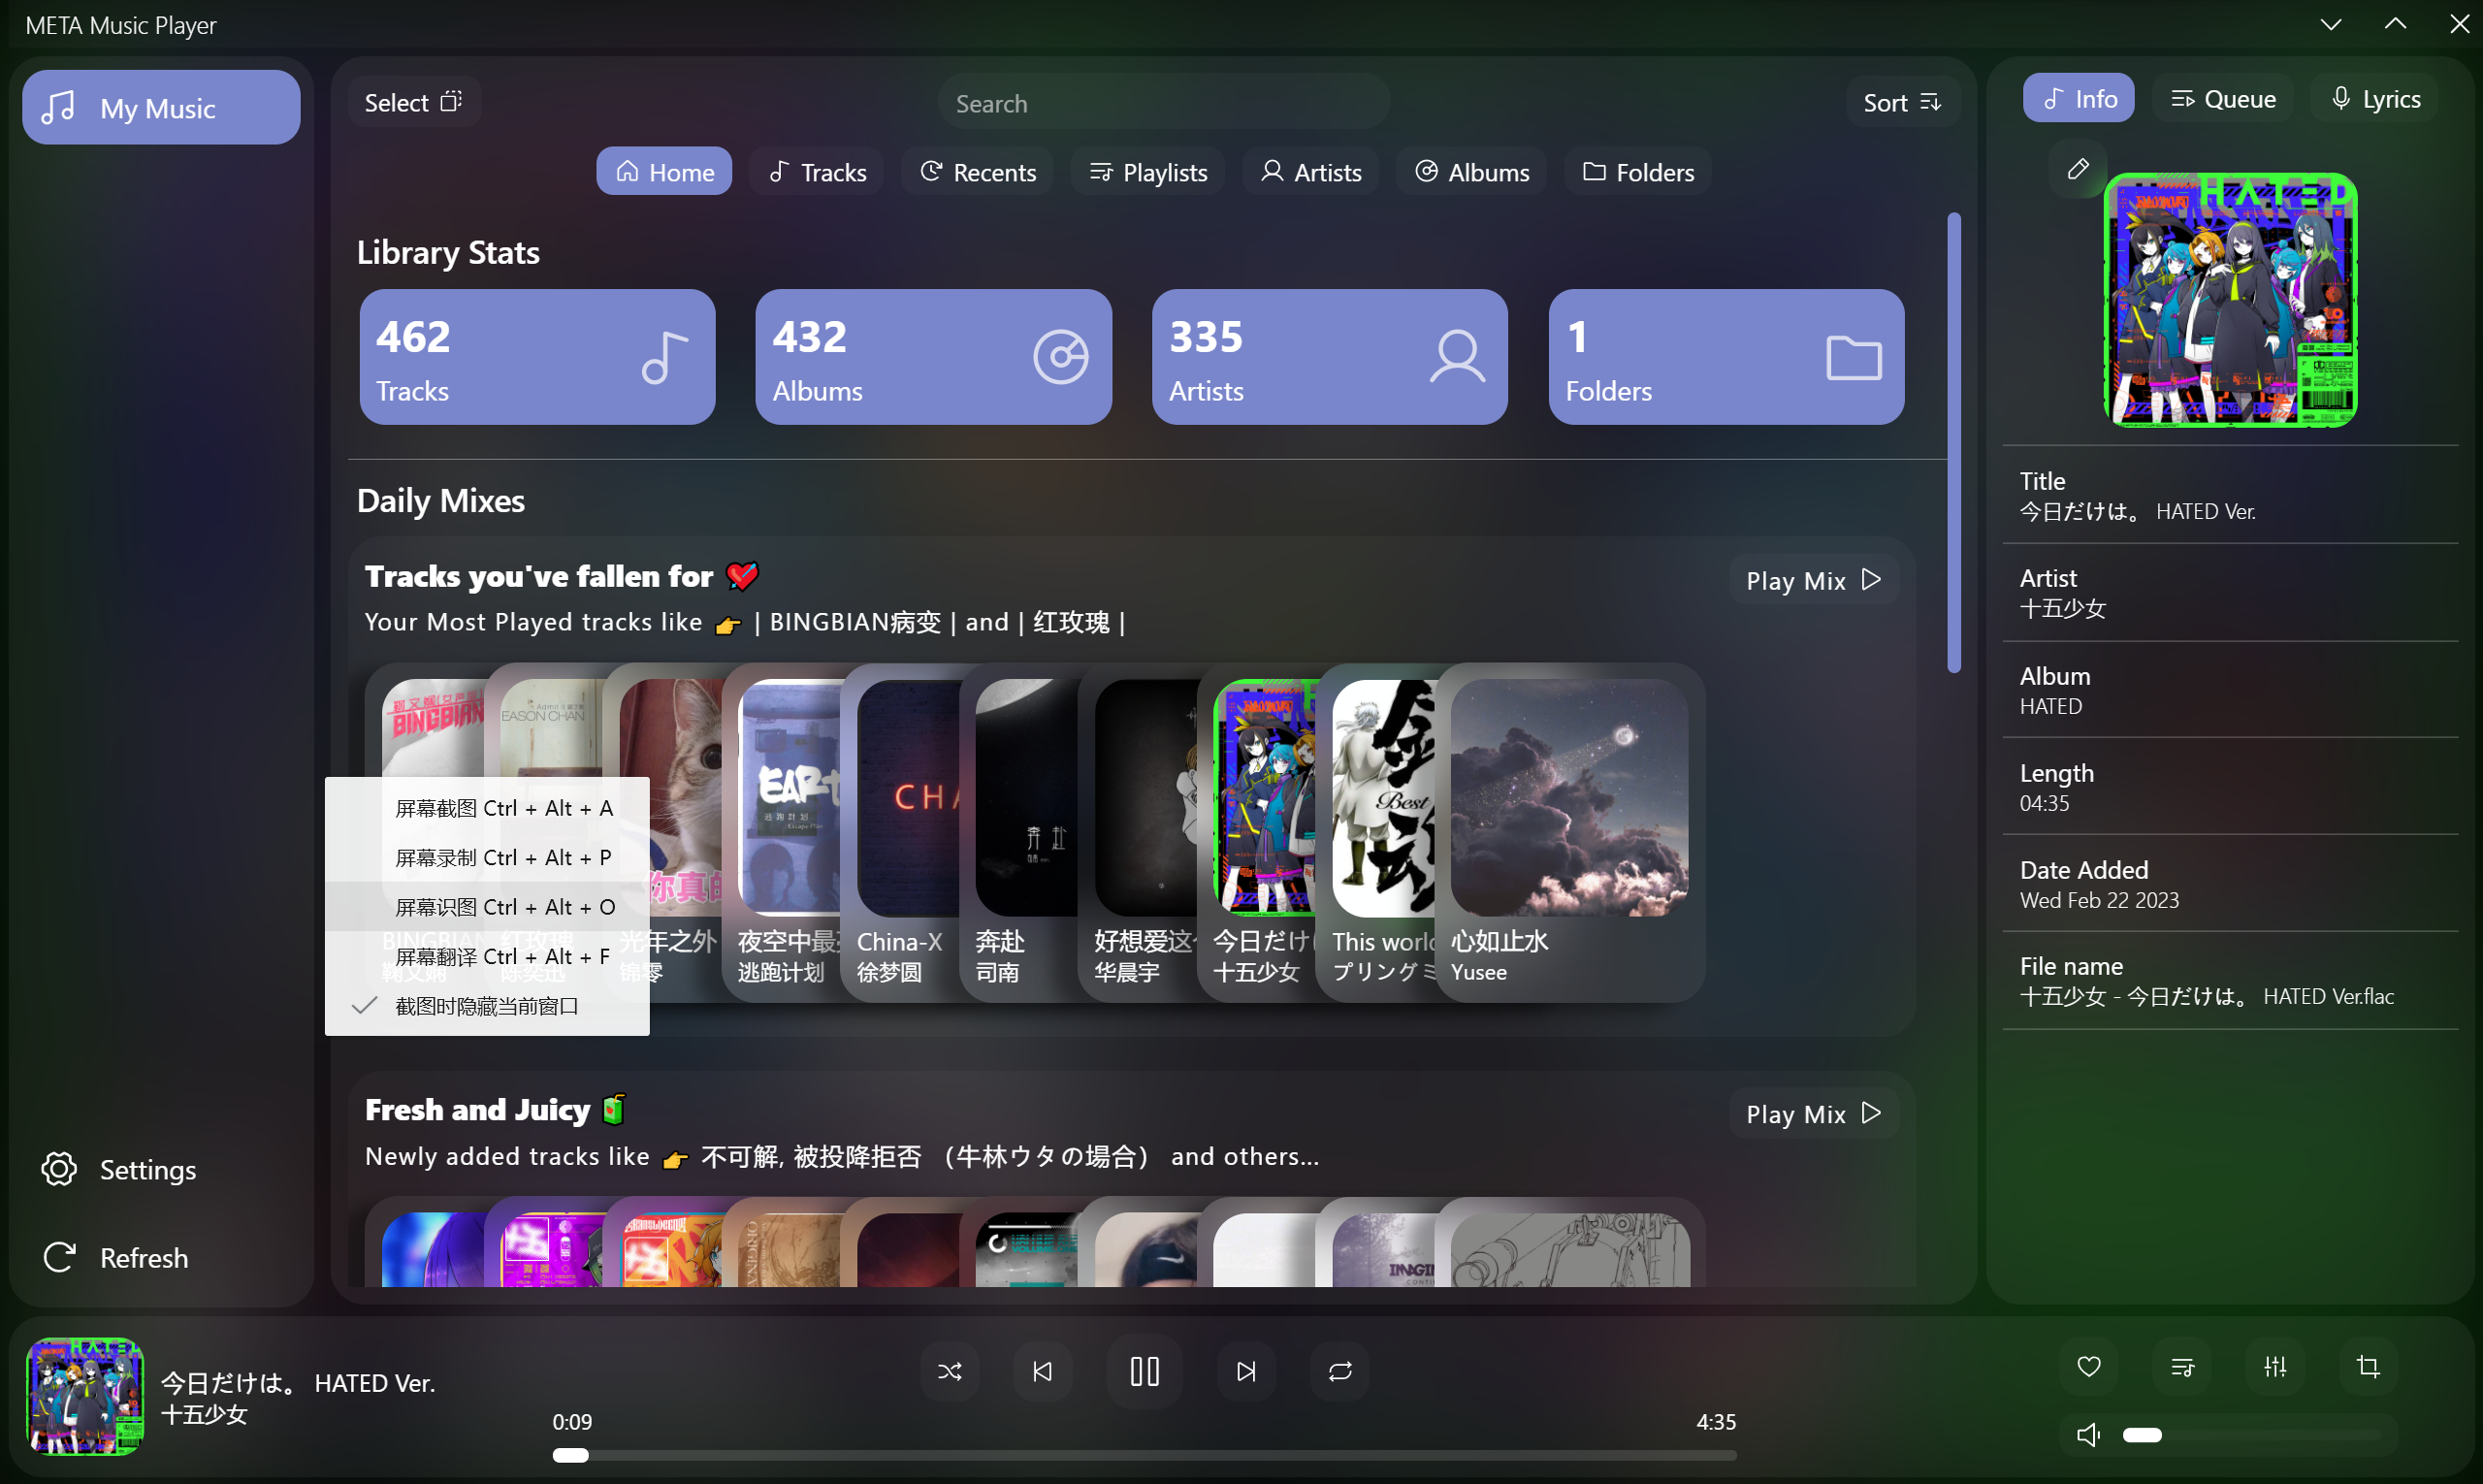Screen dimensions: 2483x1484
Task: Pause the currently playing track
Action: tap(1144, 1371)
